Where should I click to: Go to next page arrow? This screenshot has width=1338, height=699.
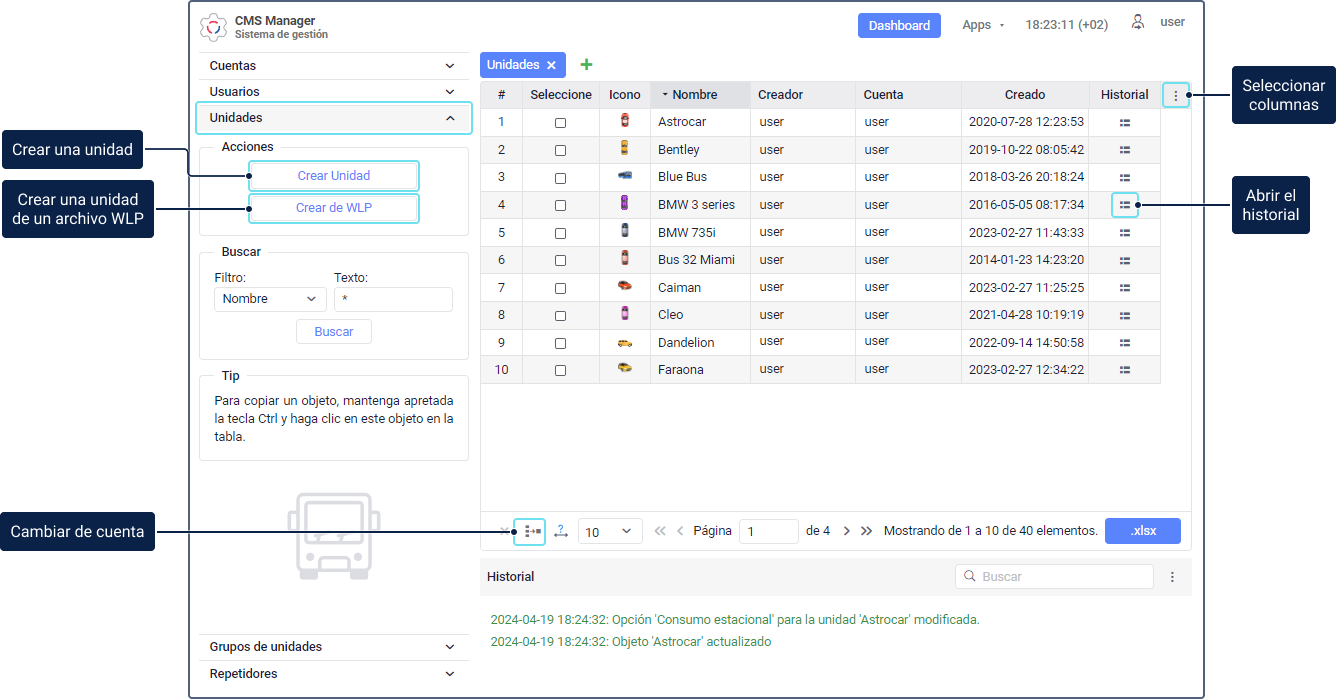846,531
